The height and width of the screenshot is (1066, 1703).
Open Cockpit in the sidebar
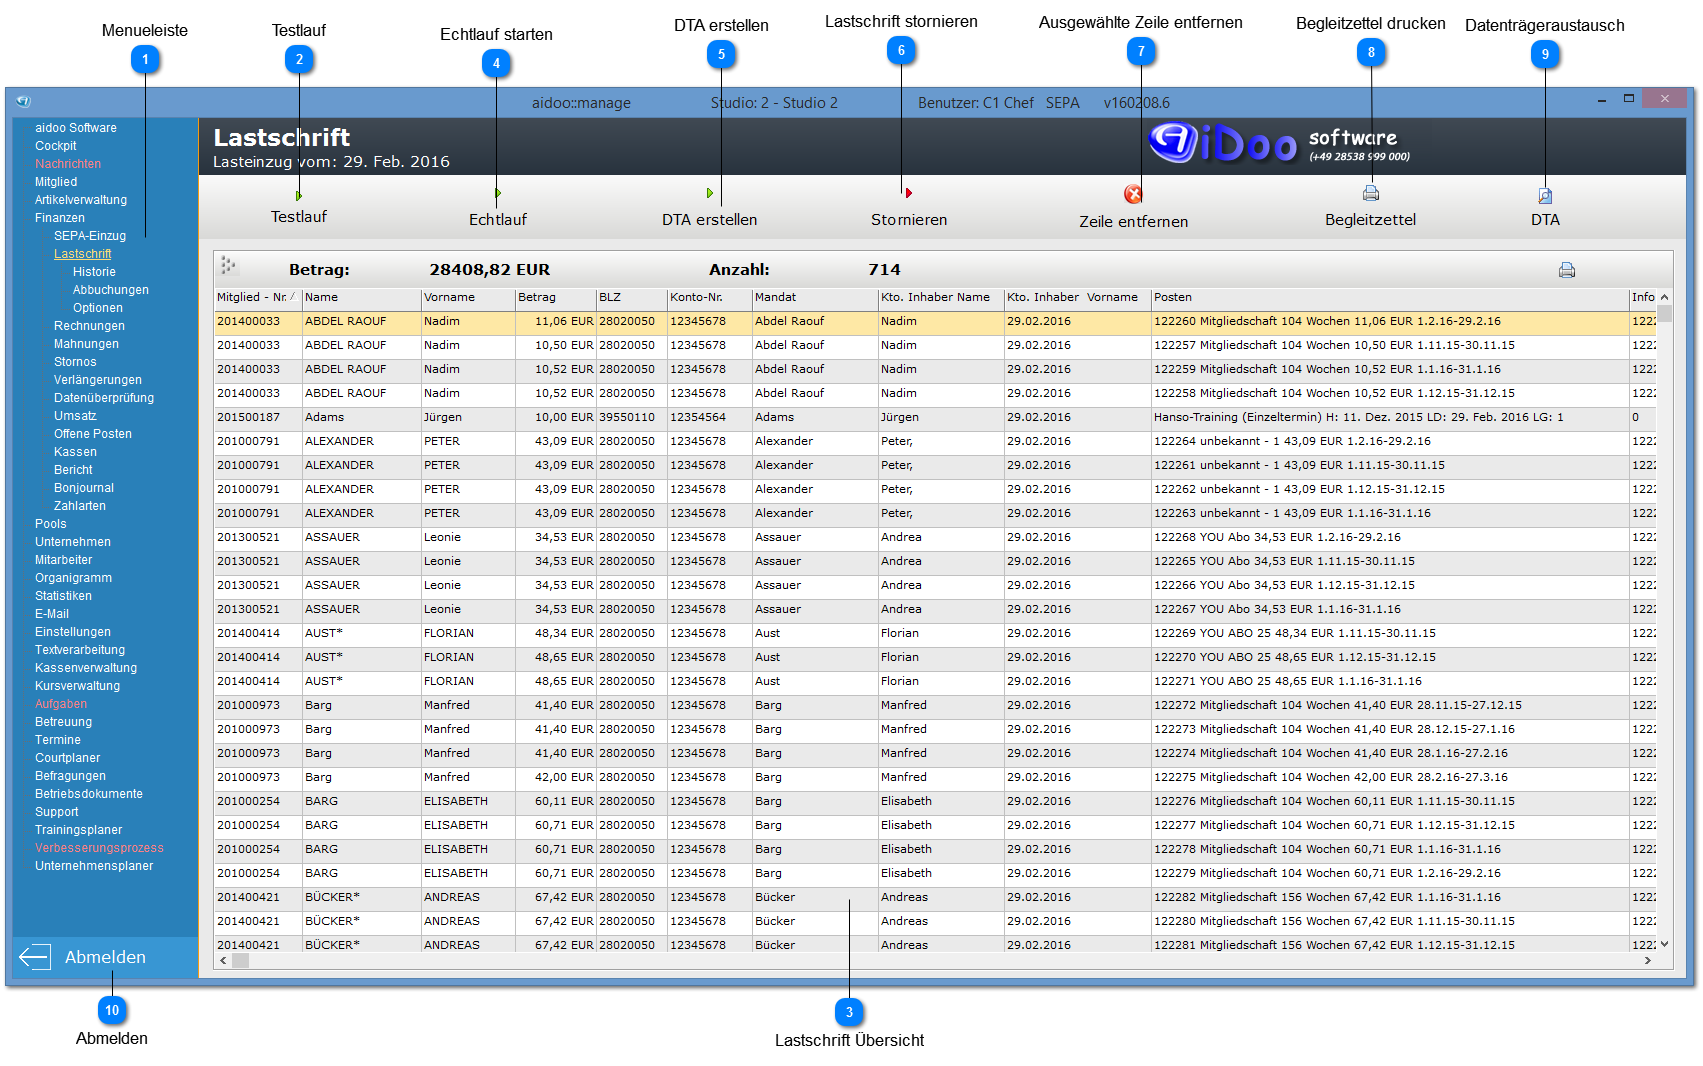pos(56,146)
